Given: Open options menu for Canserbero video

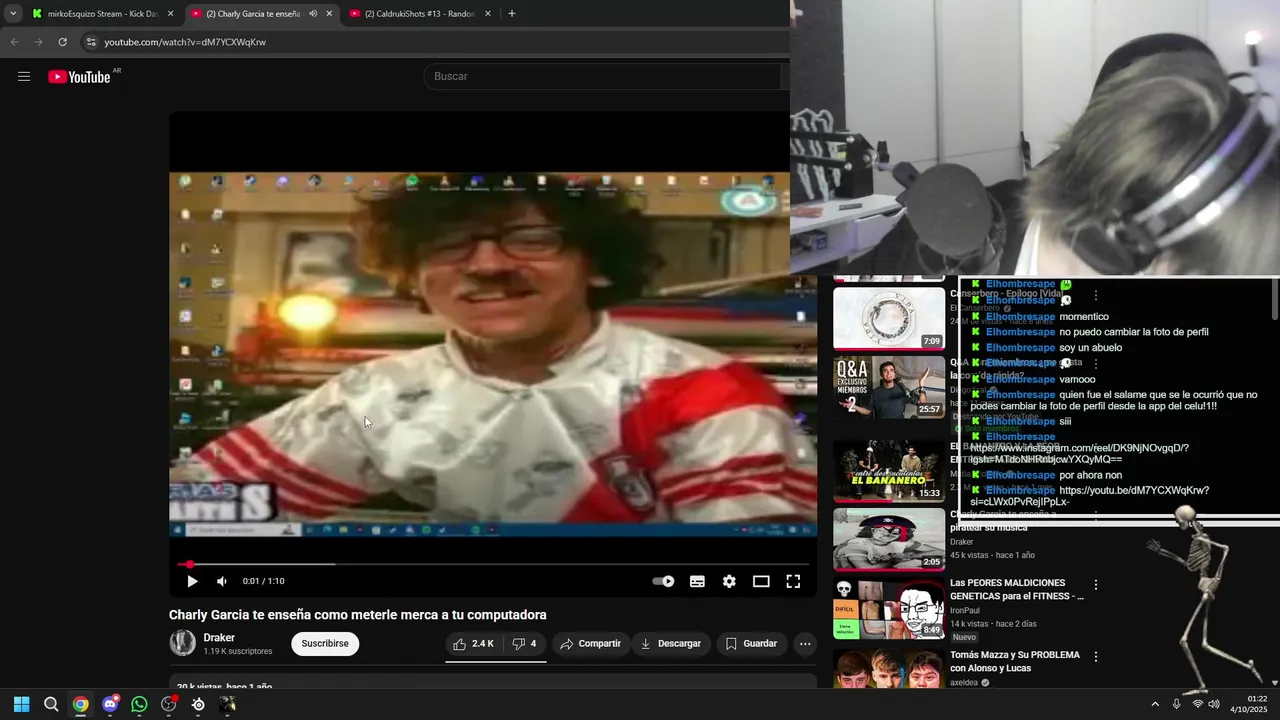Looking at the screenshot, I should [x=1096, y=296].
